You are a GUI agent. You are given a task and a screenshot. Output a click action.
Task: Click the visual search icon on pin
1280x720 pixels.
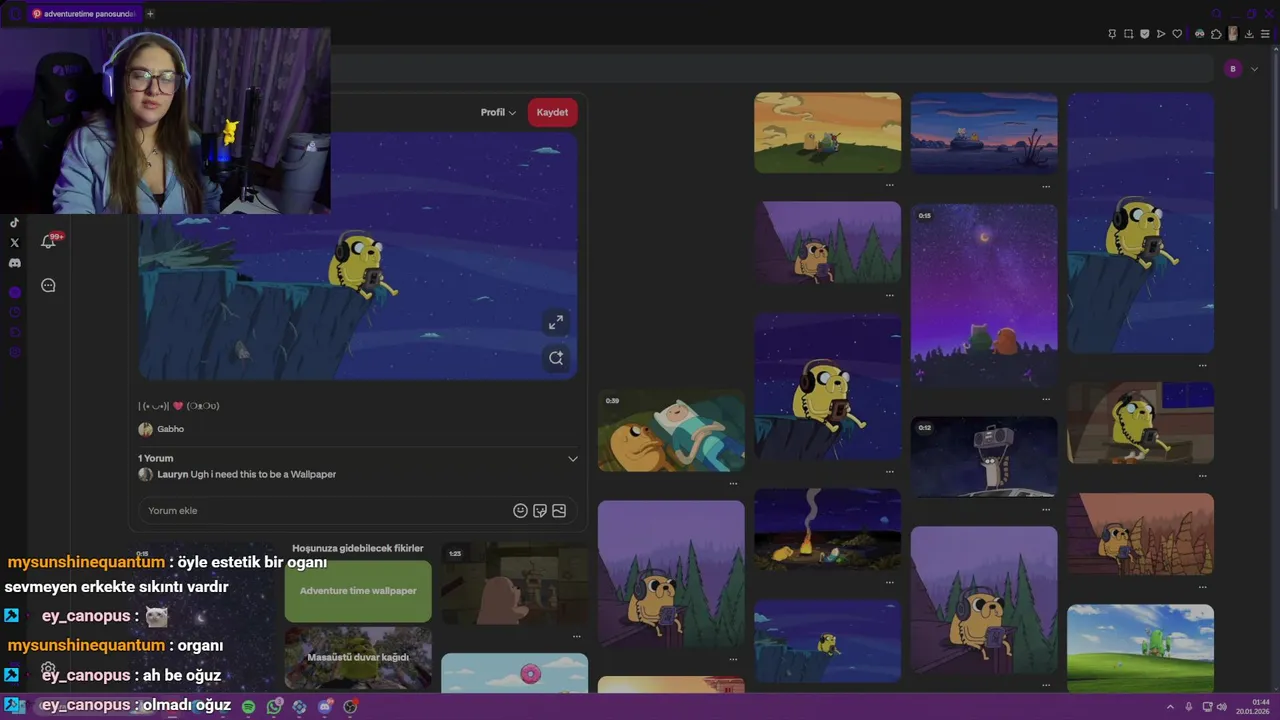point(556,357)
